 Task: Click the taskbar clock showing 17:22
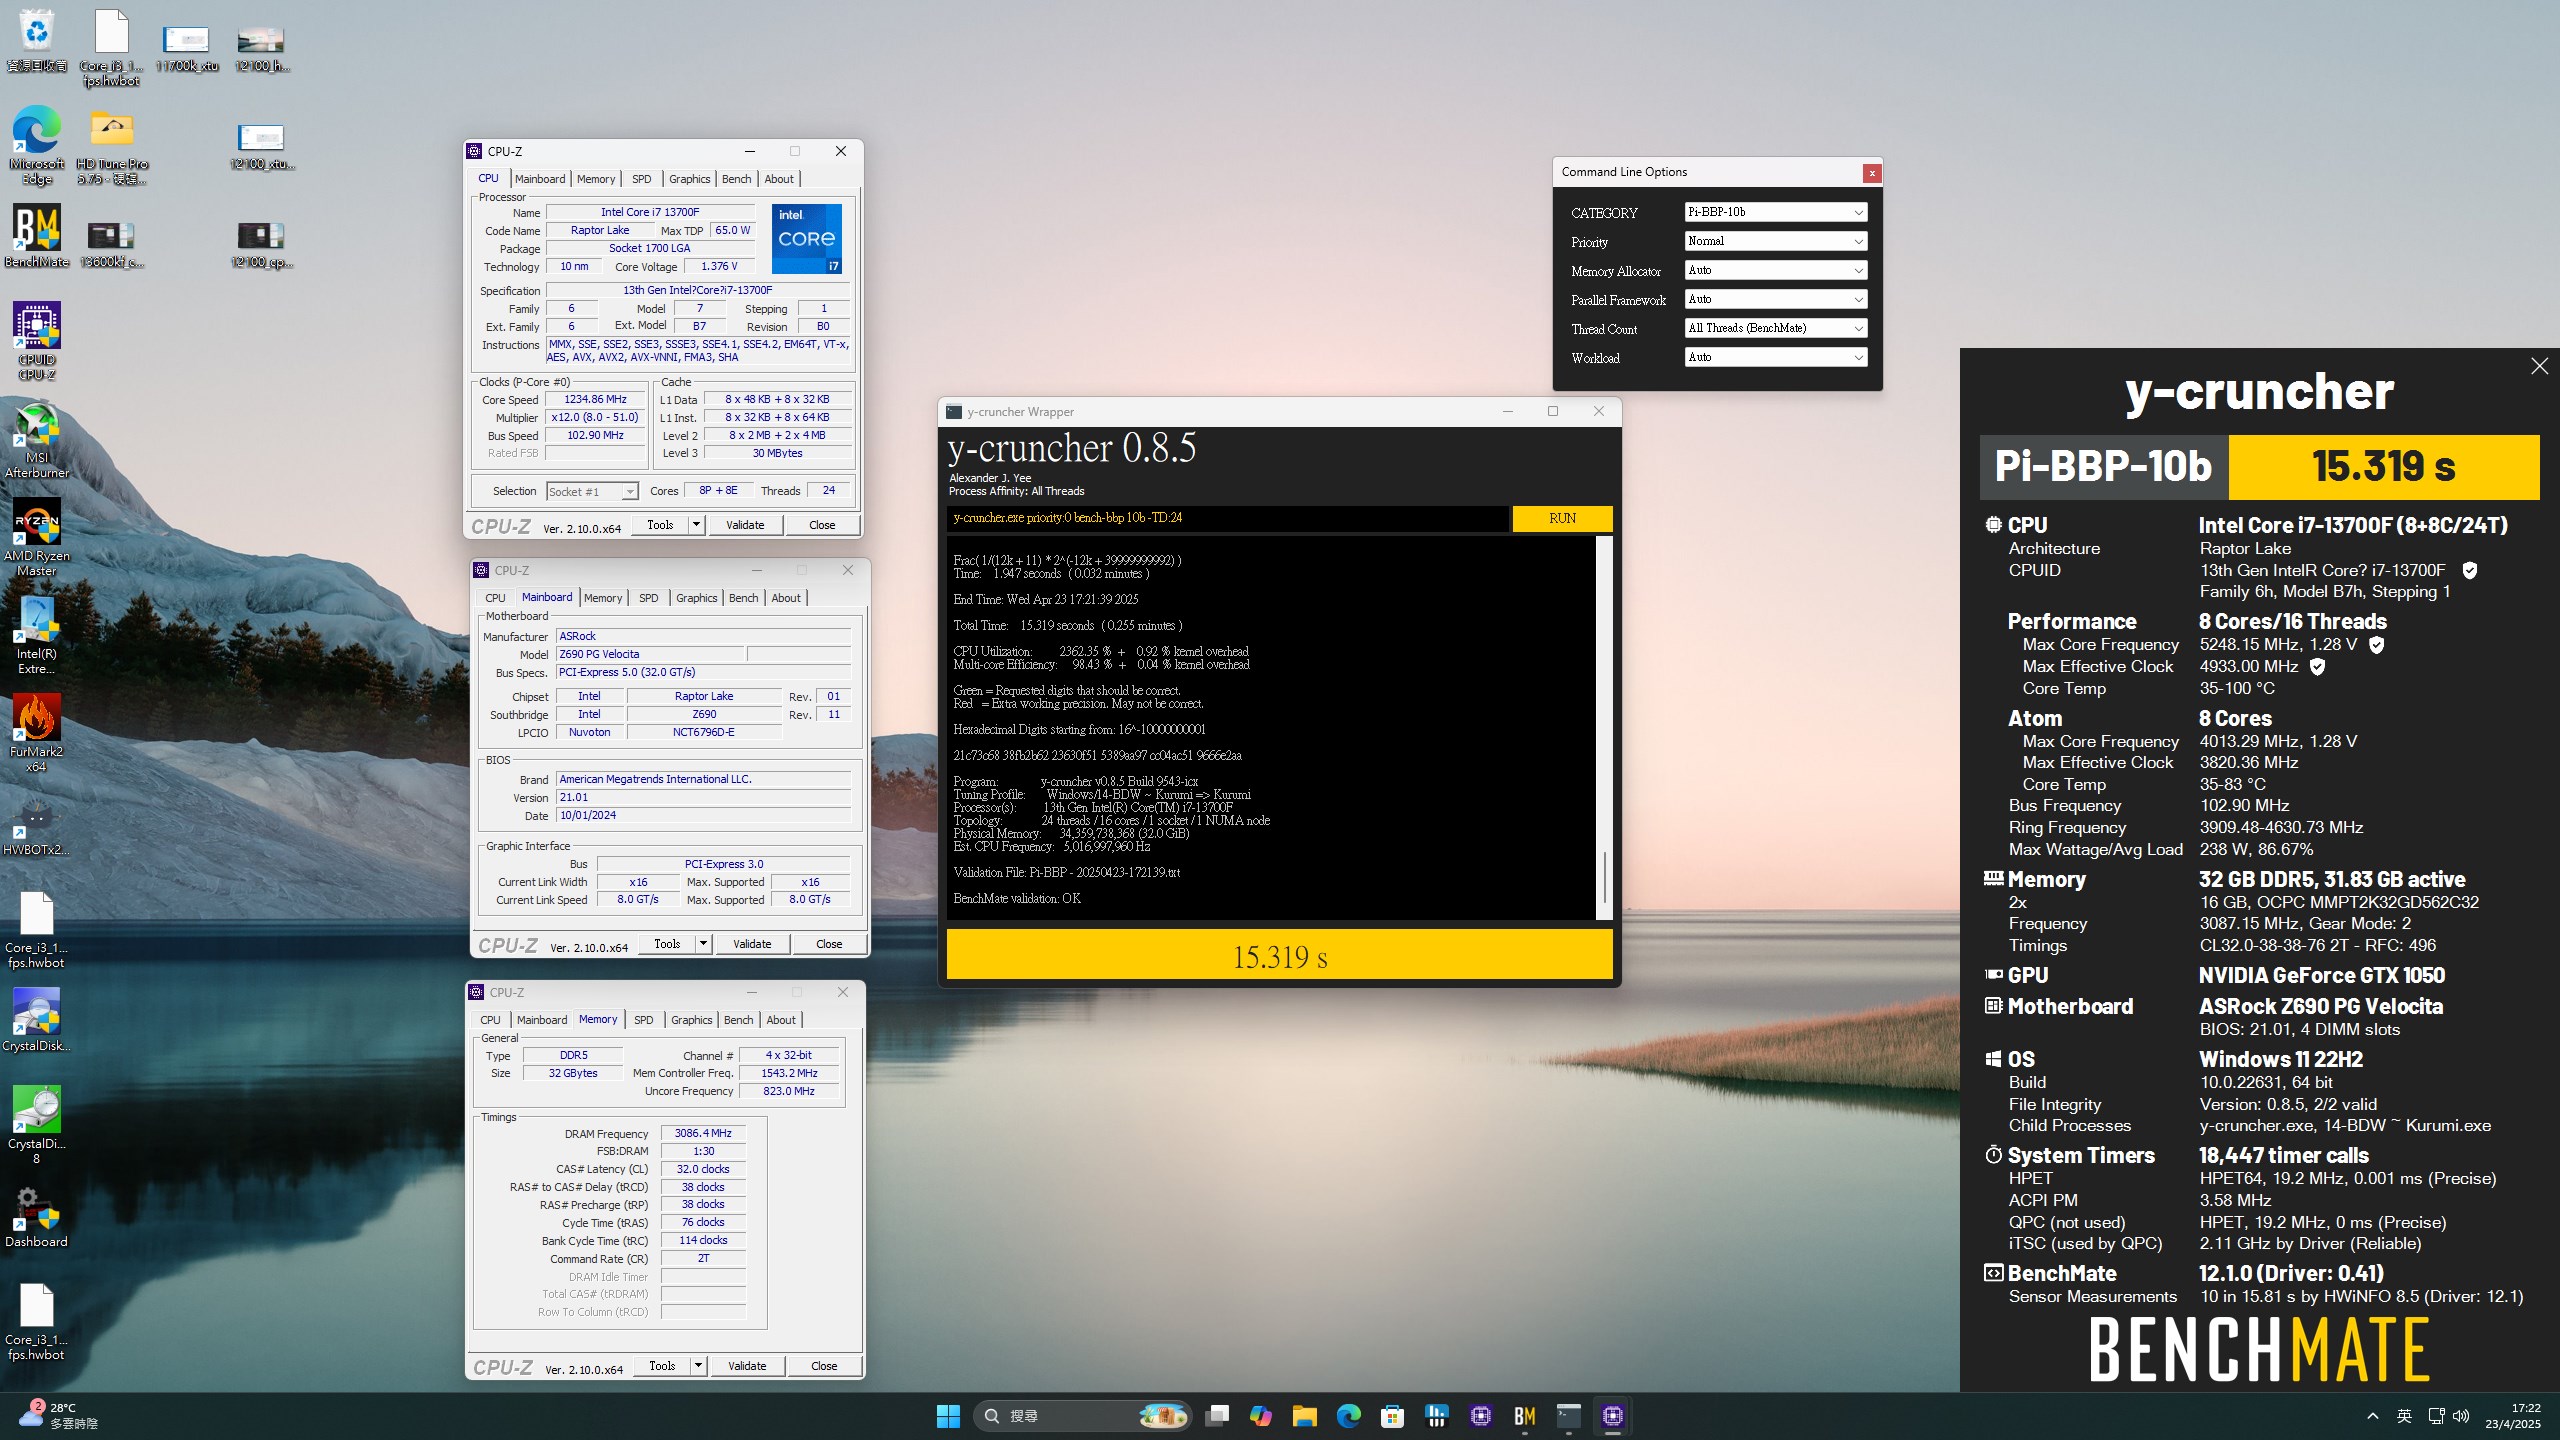pos(2512,1416)
